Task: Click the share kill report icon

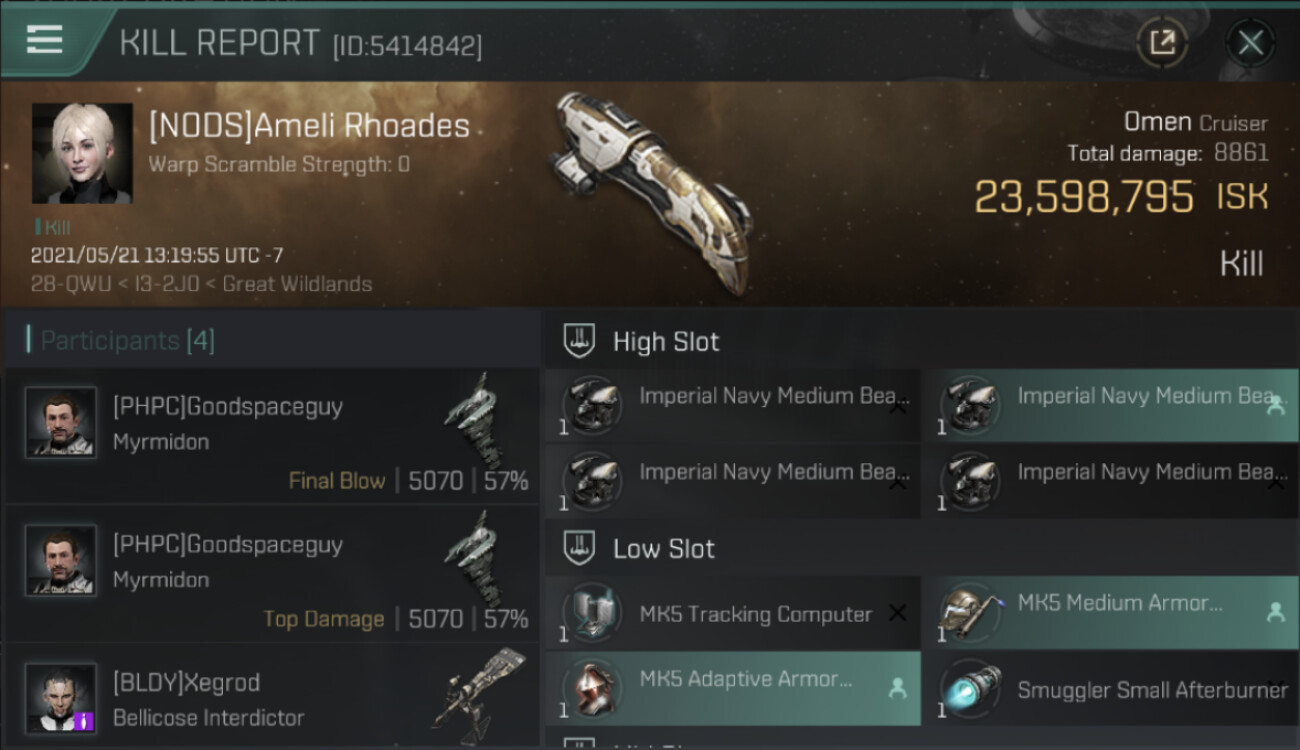Action: (x=1162, y=42)
